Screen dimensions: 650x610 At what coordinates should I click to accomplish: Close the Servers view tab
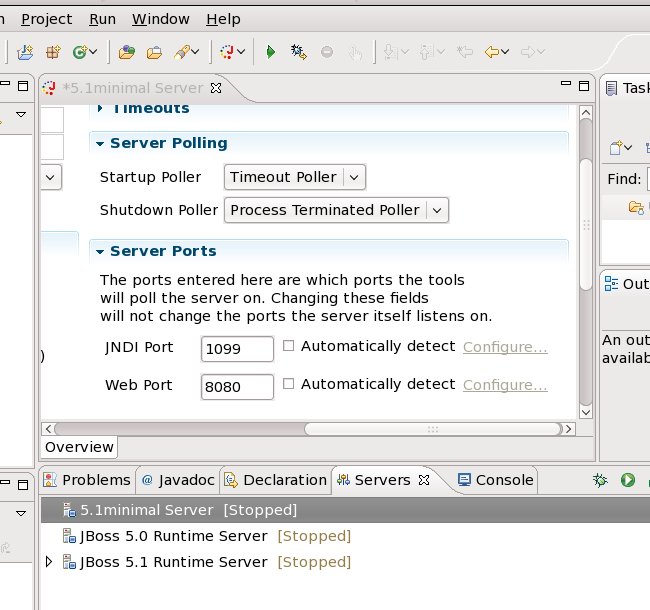coord(424,480)
